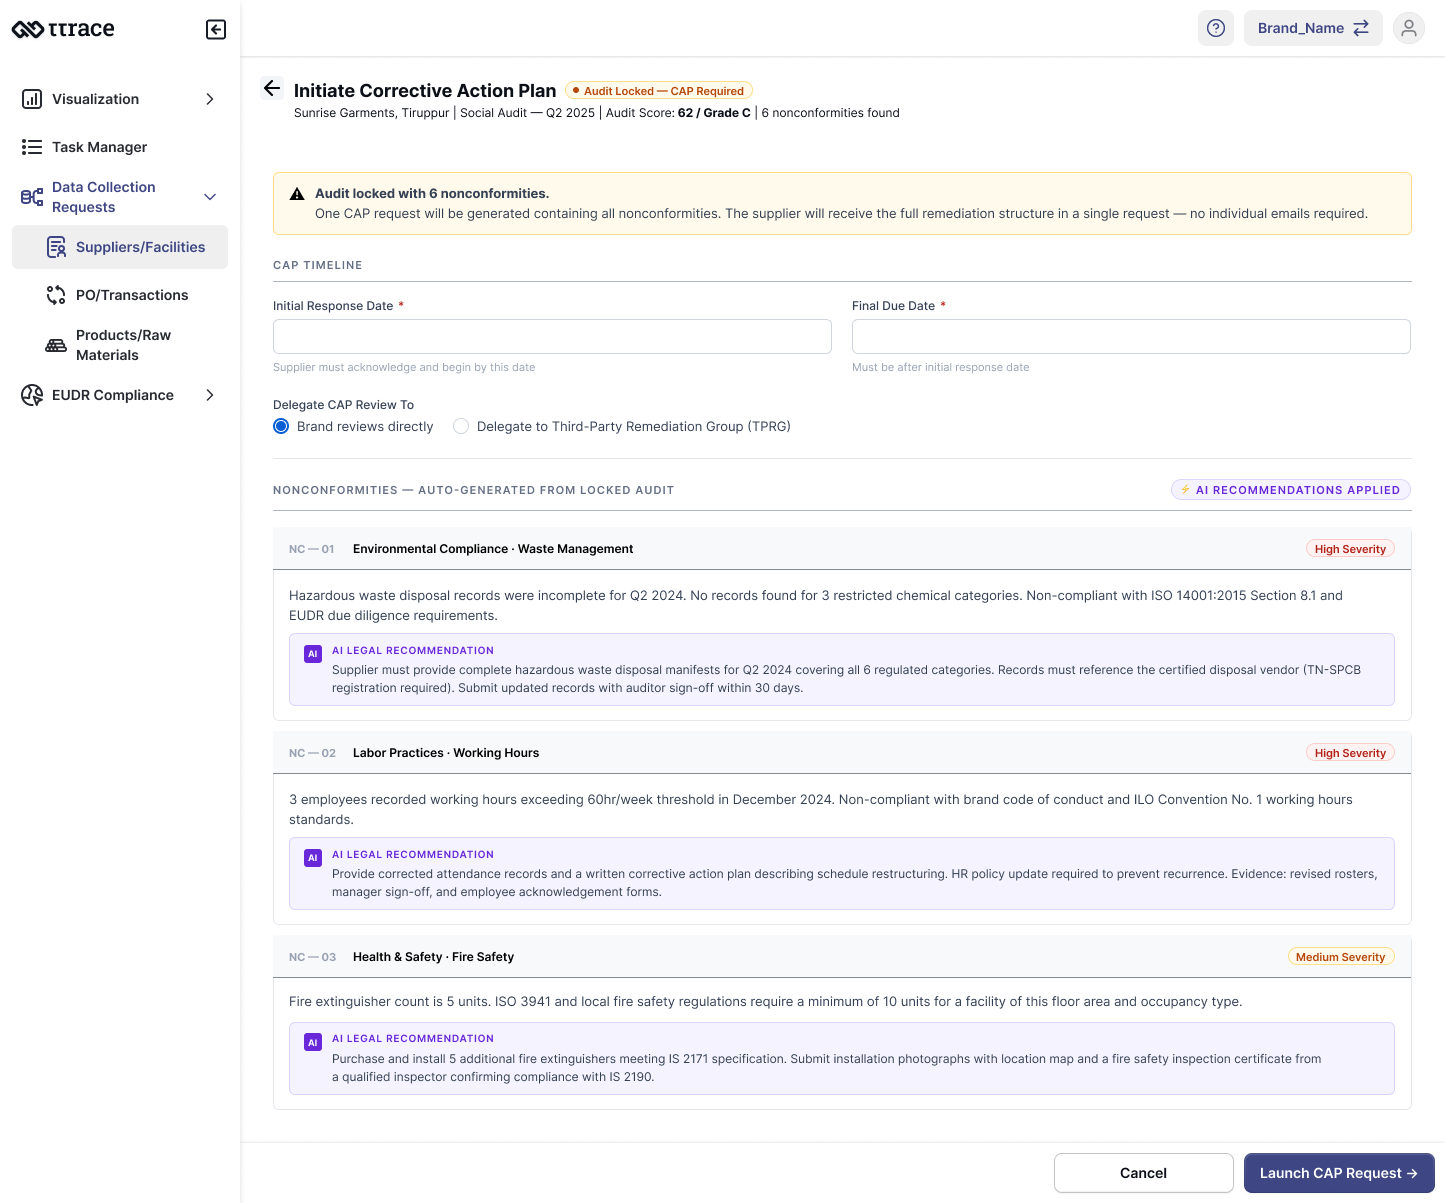1445x1203 pixels.
Task: Click the '6 nonconformities found' text
Action: click(x=831, y=113)
